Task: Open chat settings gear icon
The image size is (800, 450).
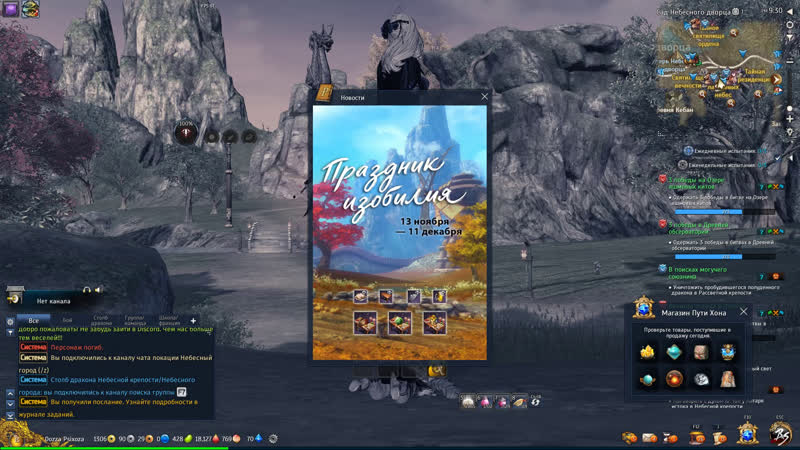Action: [10, 322]
